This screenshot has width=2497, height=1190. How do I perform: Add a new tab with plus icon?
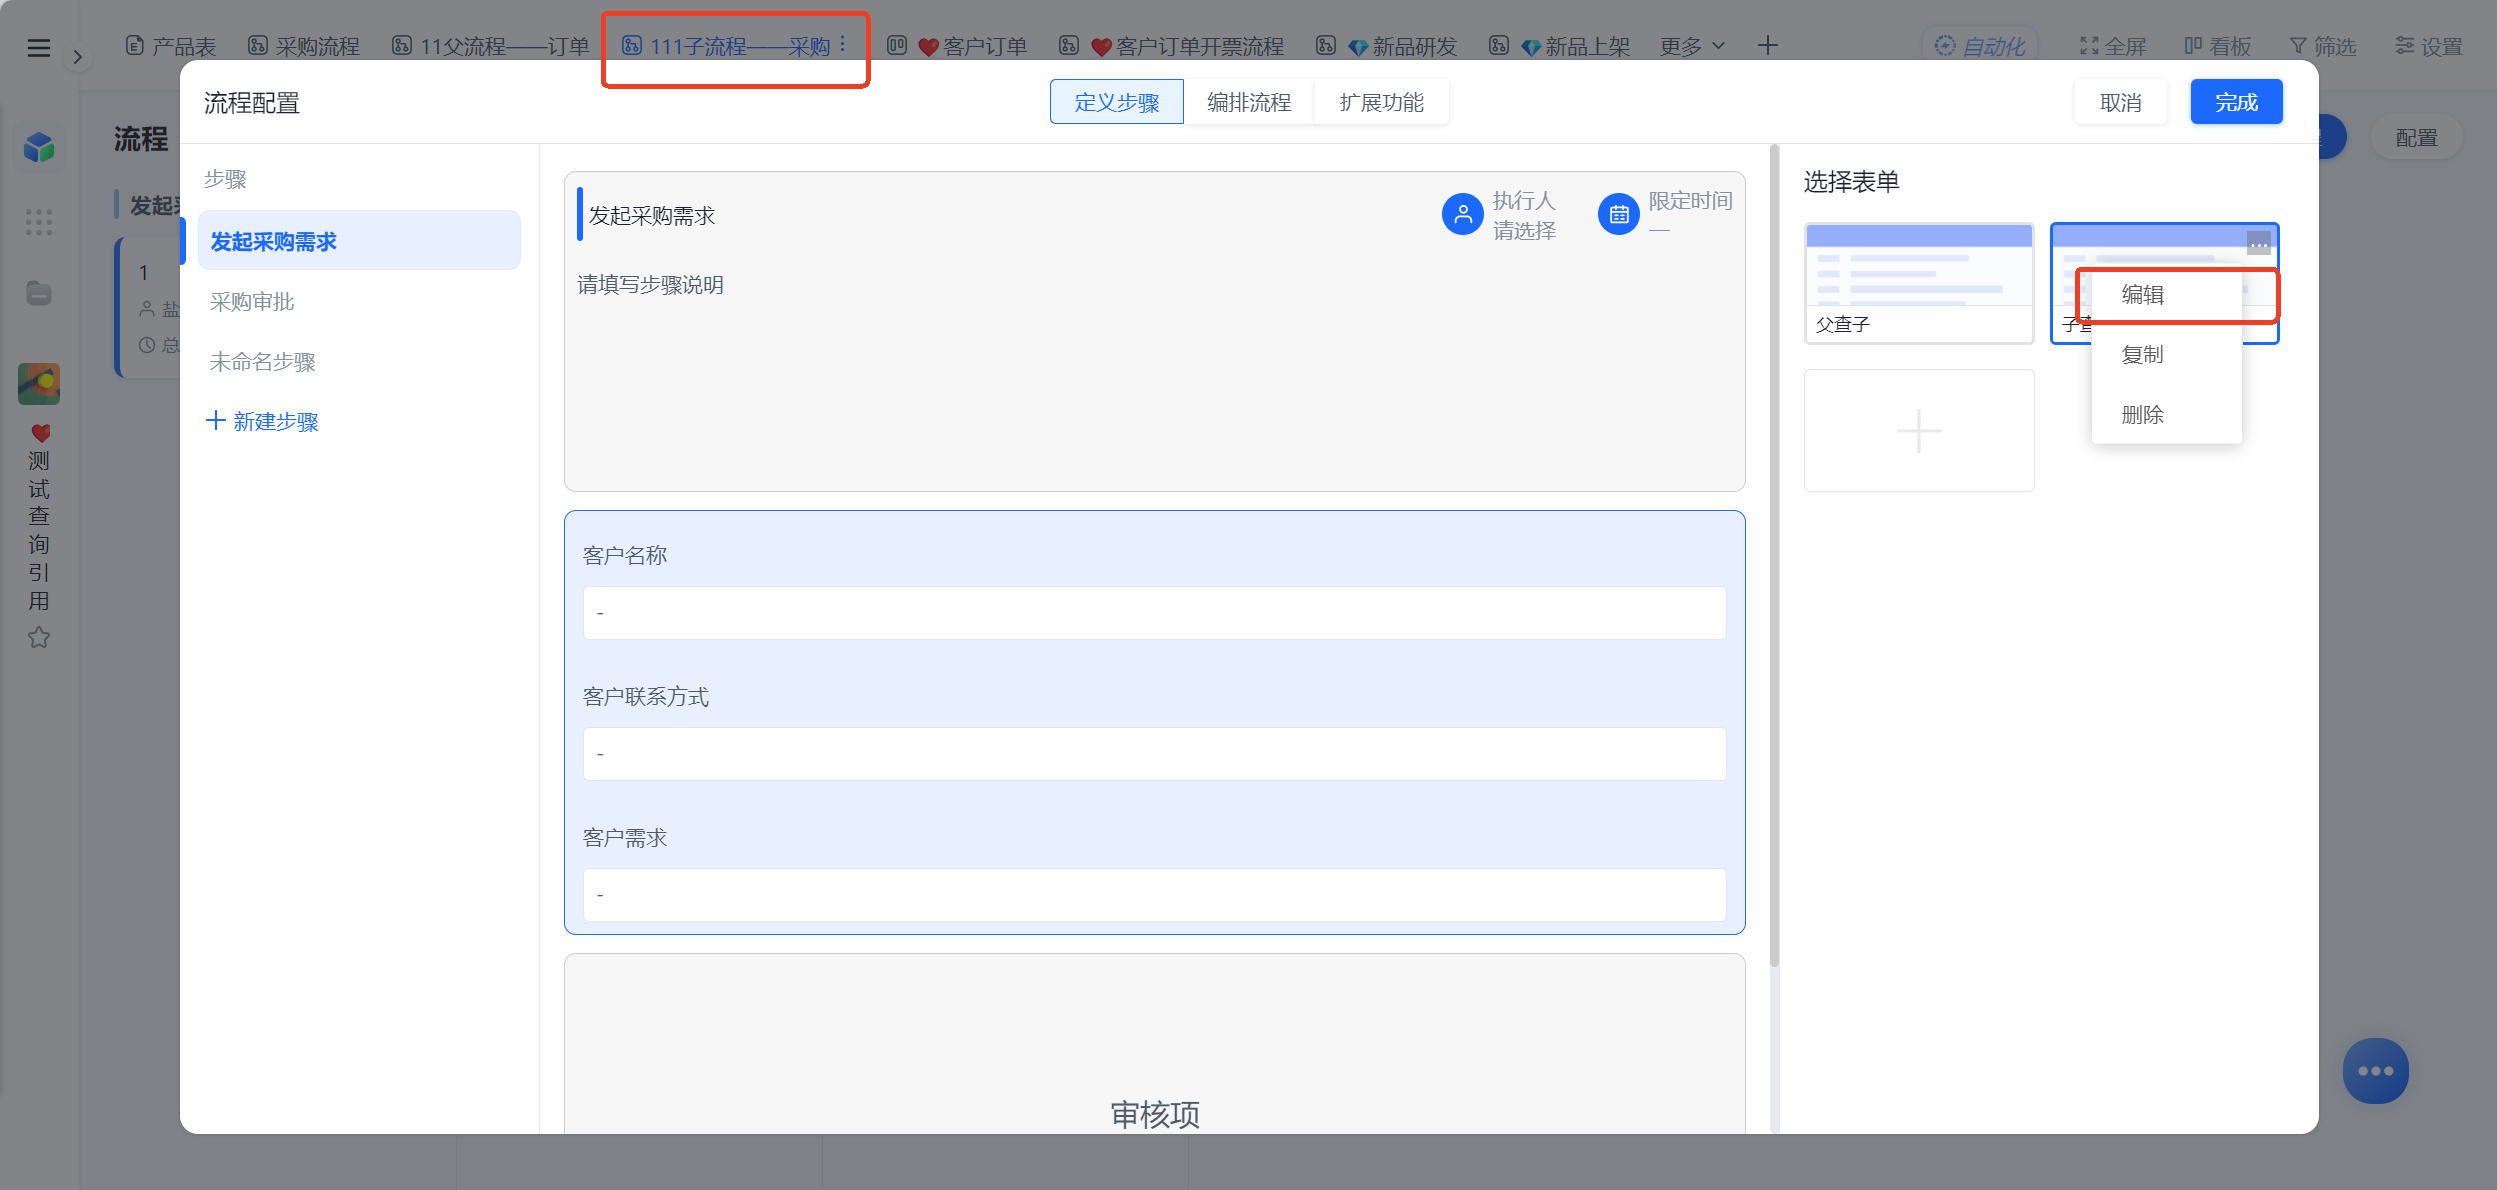[x=1767, y=46]
